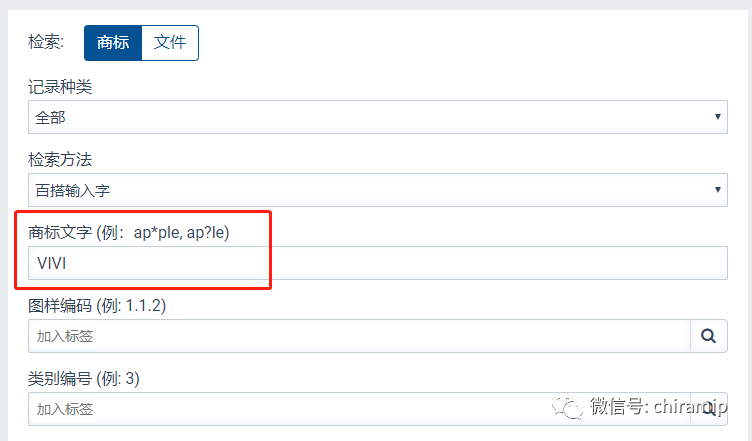Viewport: 752px width, 441px height.
Task: Click the magnifier icon beside 图样编码 field
Action: click(708, 336)
